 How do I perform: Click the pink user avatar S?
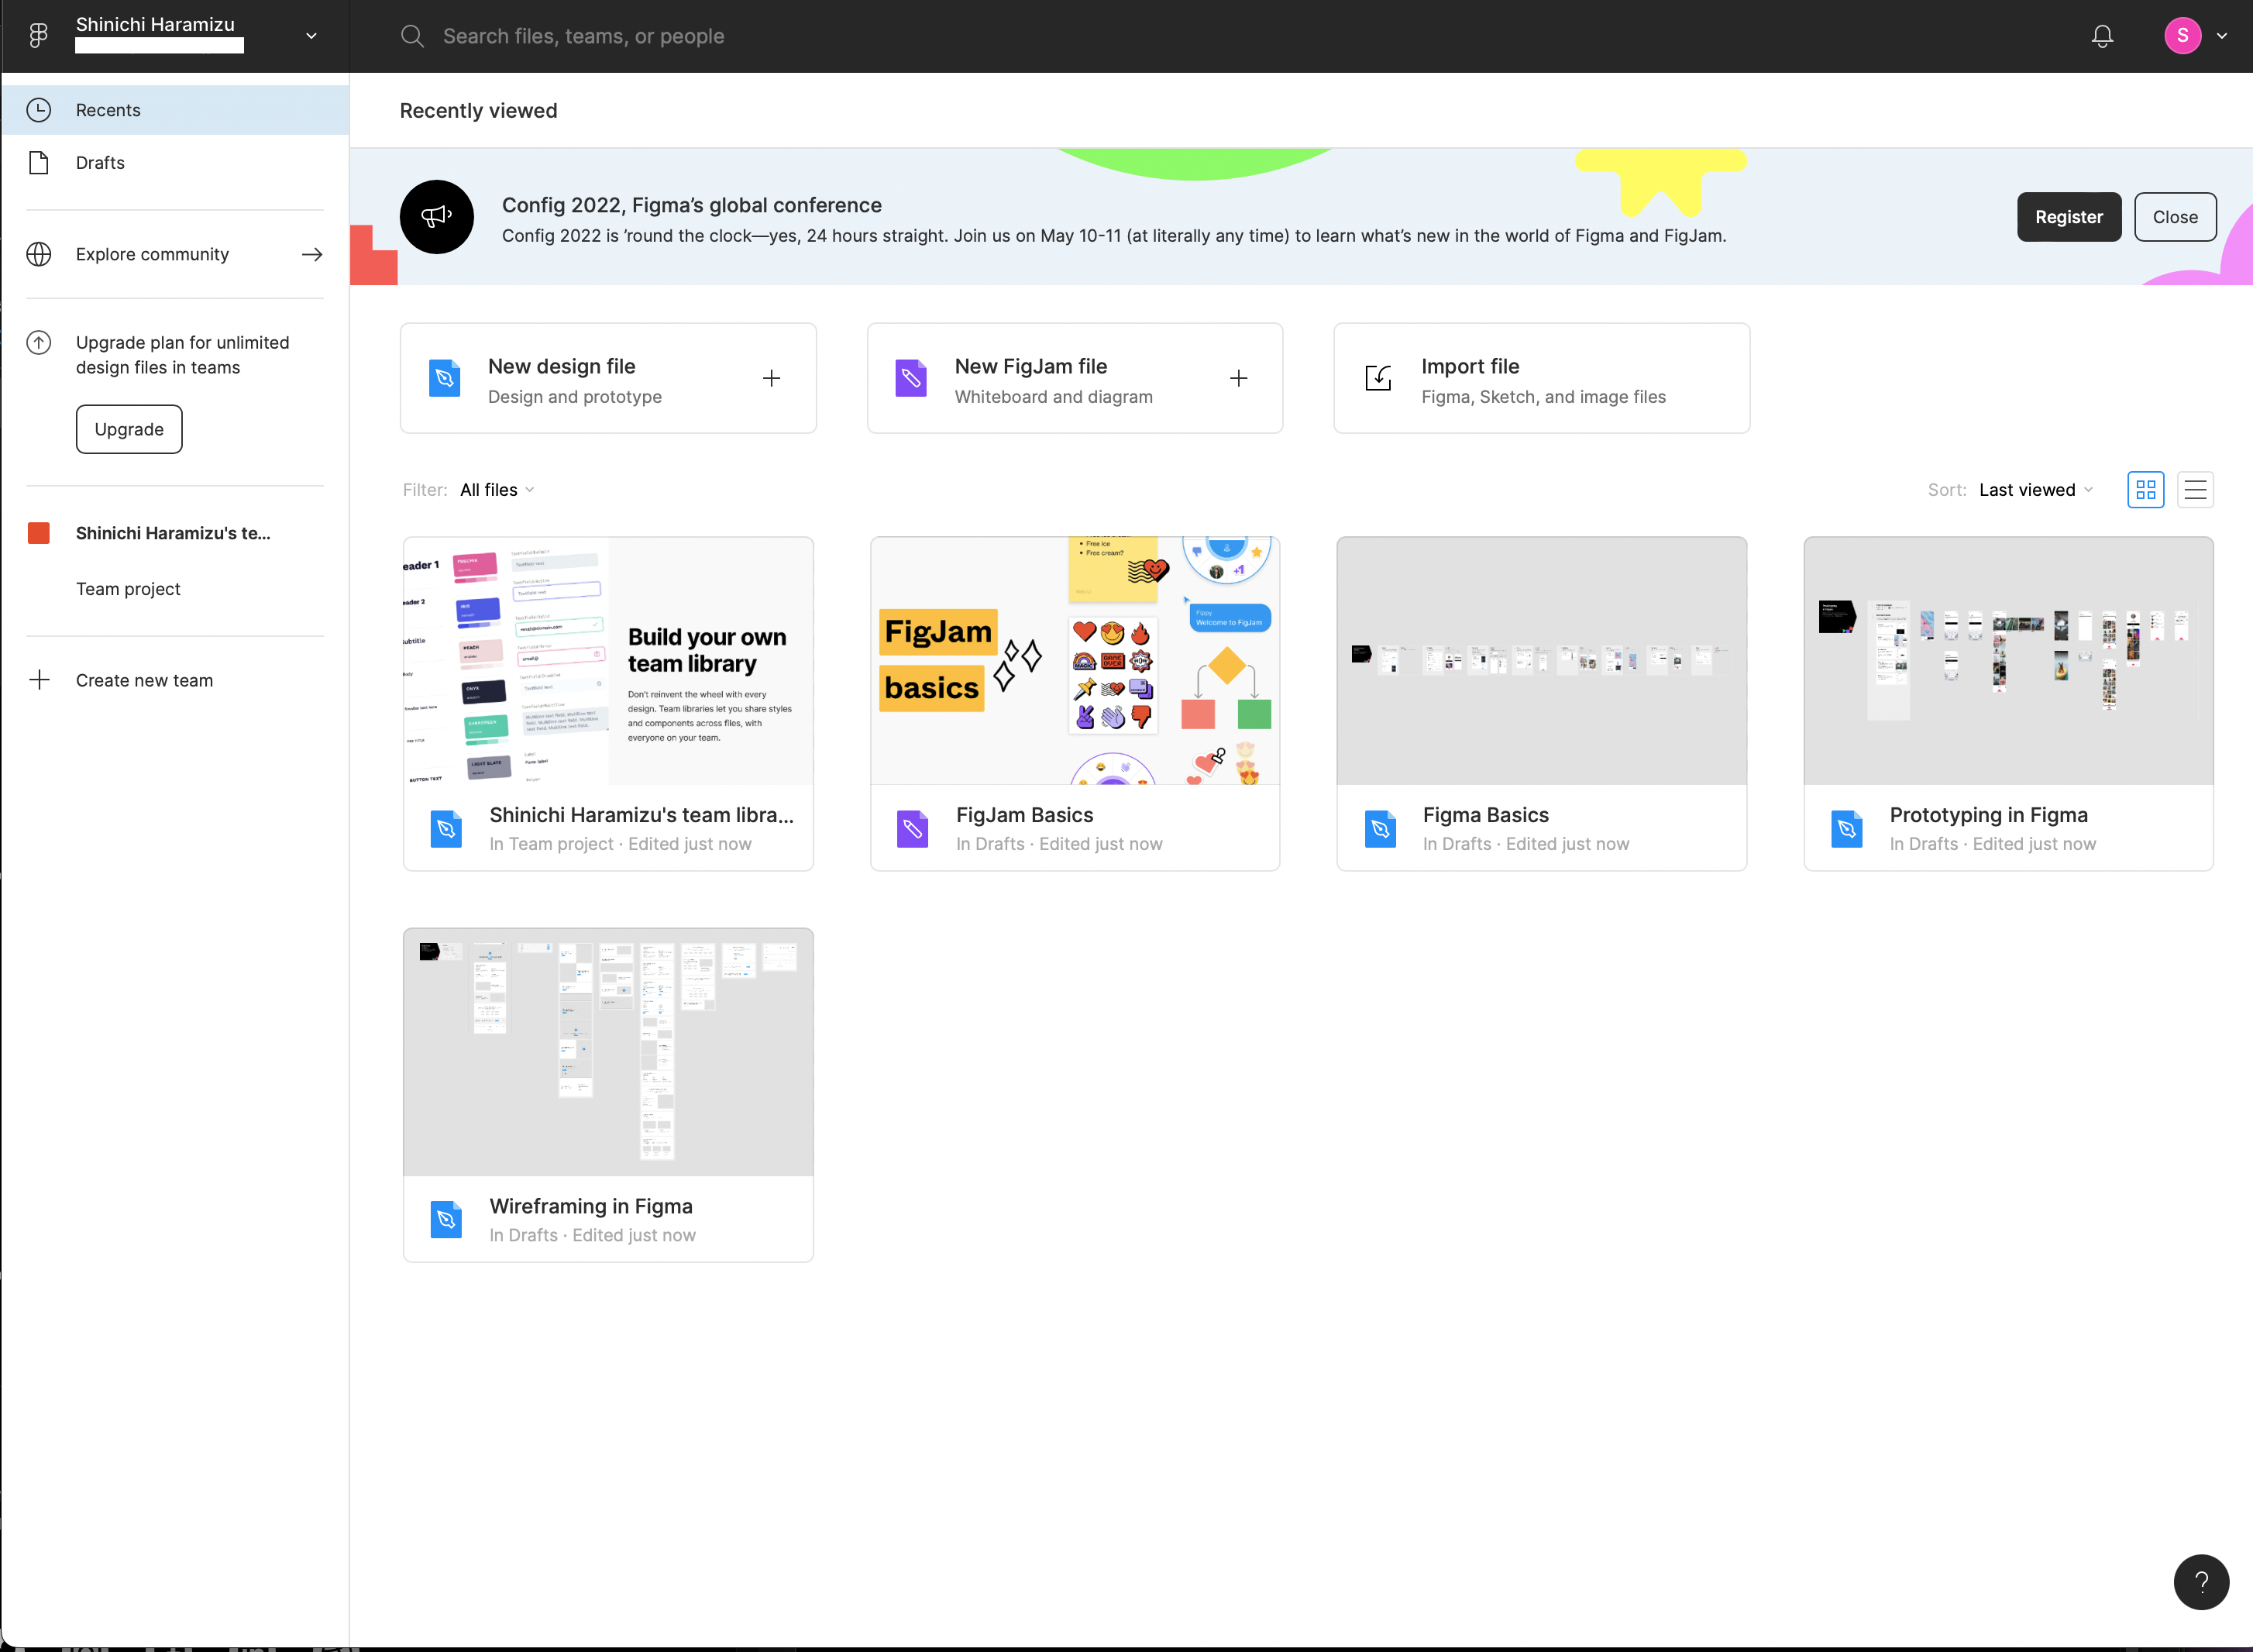[x=2182, y=36]
